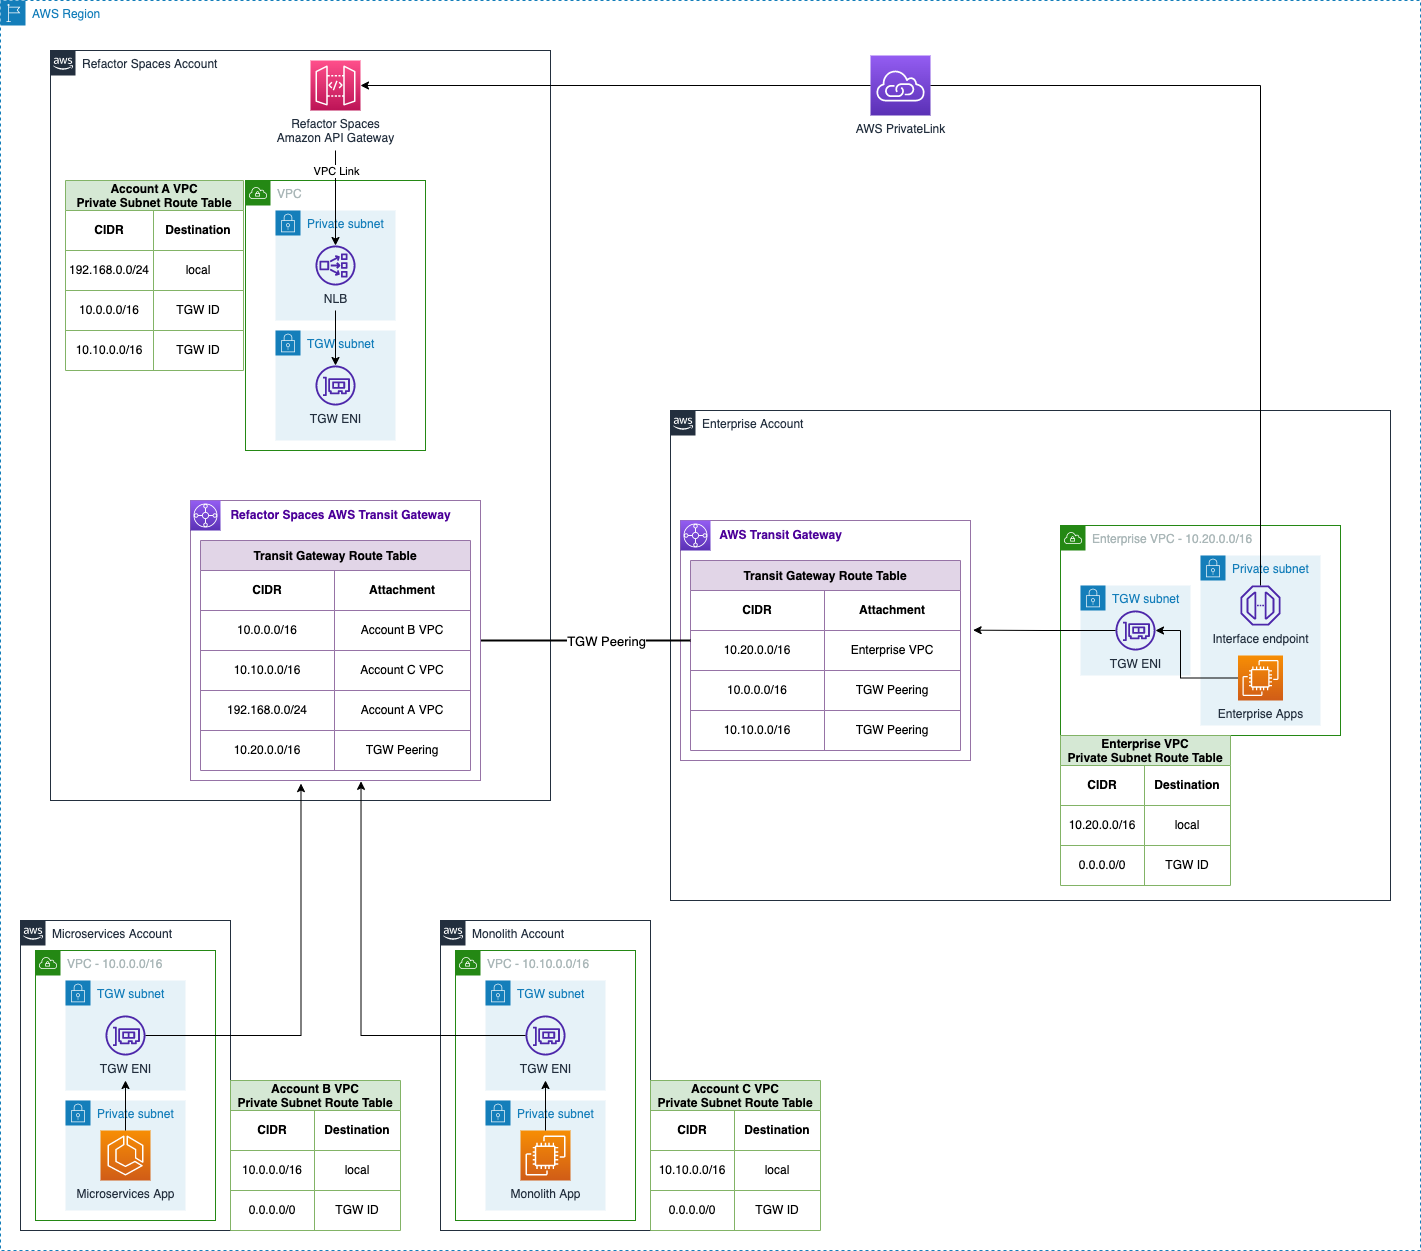The width and height of the screenshot is (1421, 1251).
Task: Click the NLB load balancer icon
Action: click(335, 266)
